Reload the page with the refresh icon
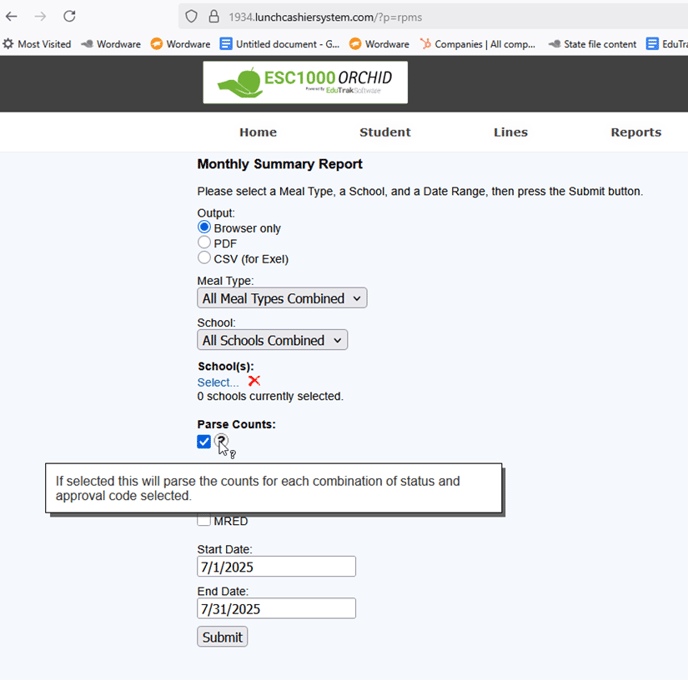 69,17
